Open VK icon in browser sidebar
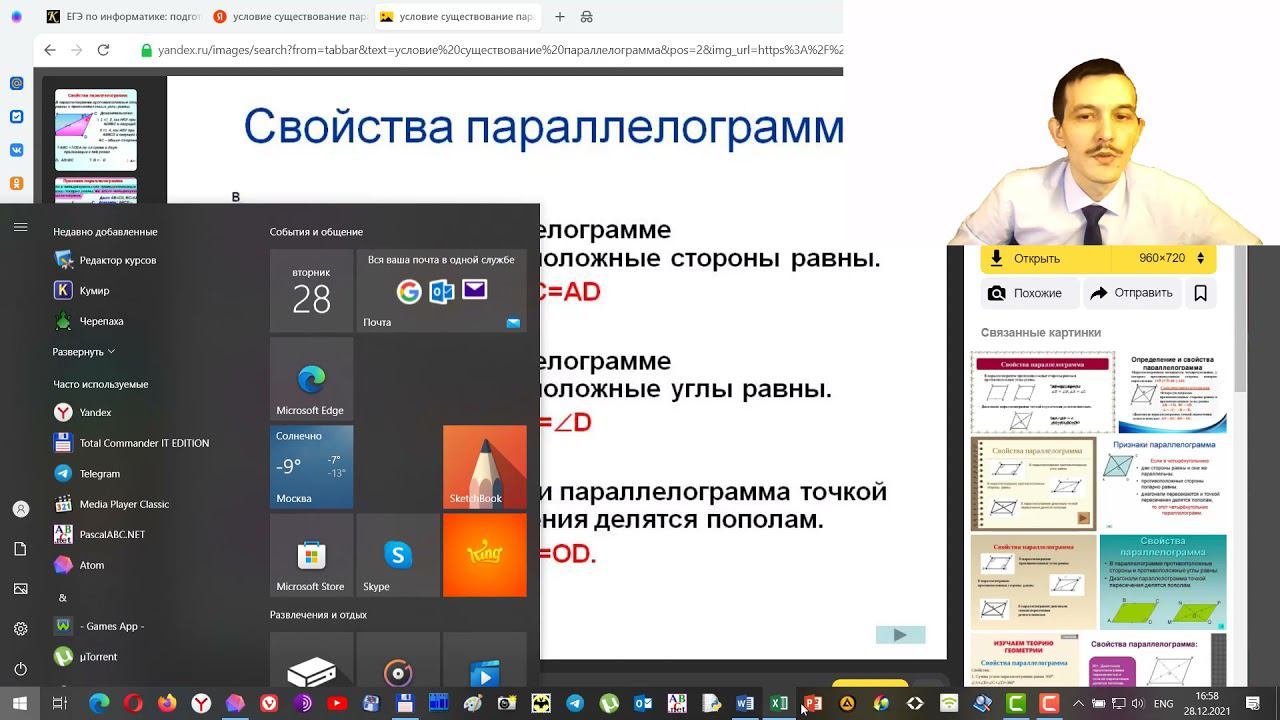 (16, 150)
